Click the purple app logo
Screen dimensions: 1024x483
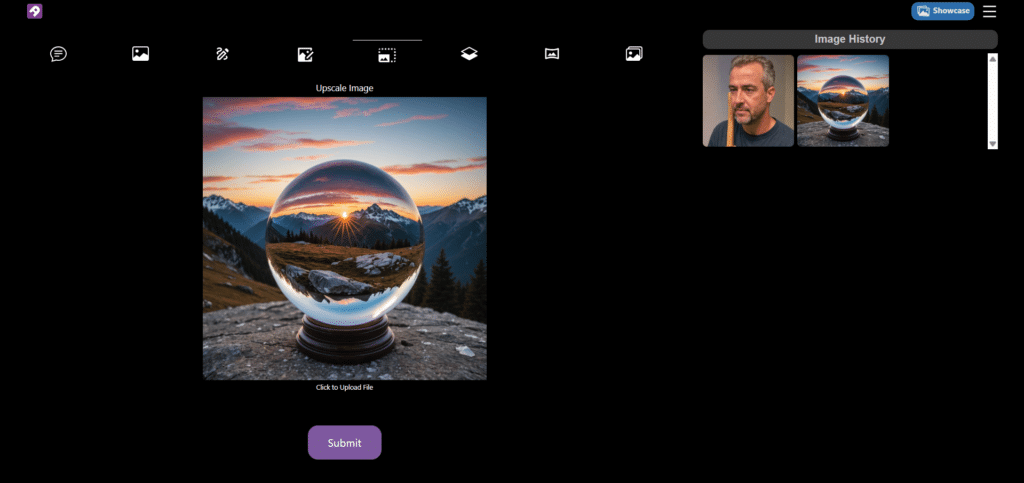(x=35, y=11)
